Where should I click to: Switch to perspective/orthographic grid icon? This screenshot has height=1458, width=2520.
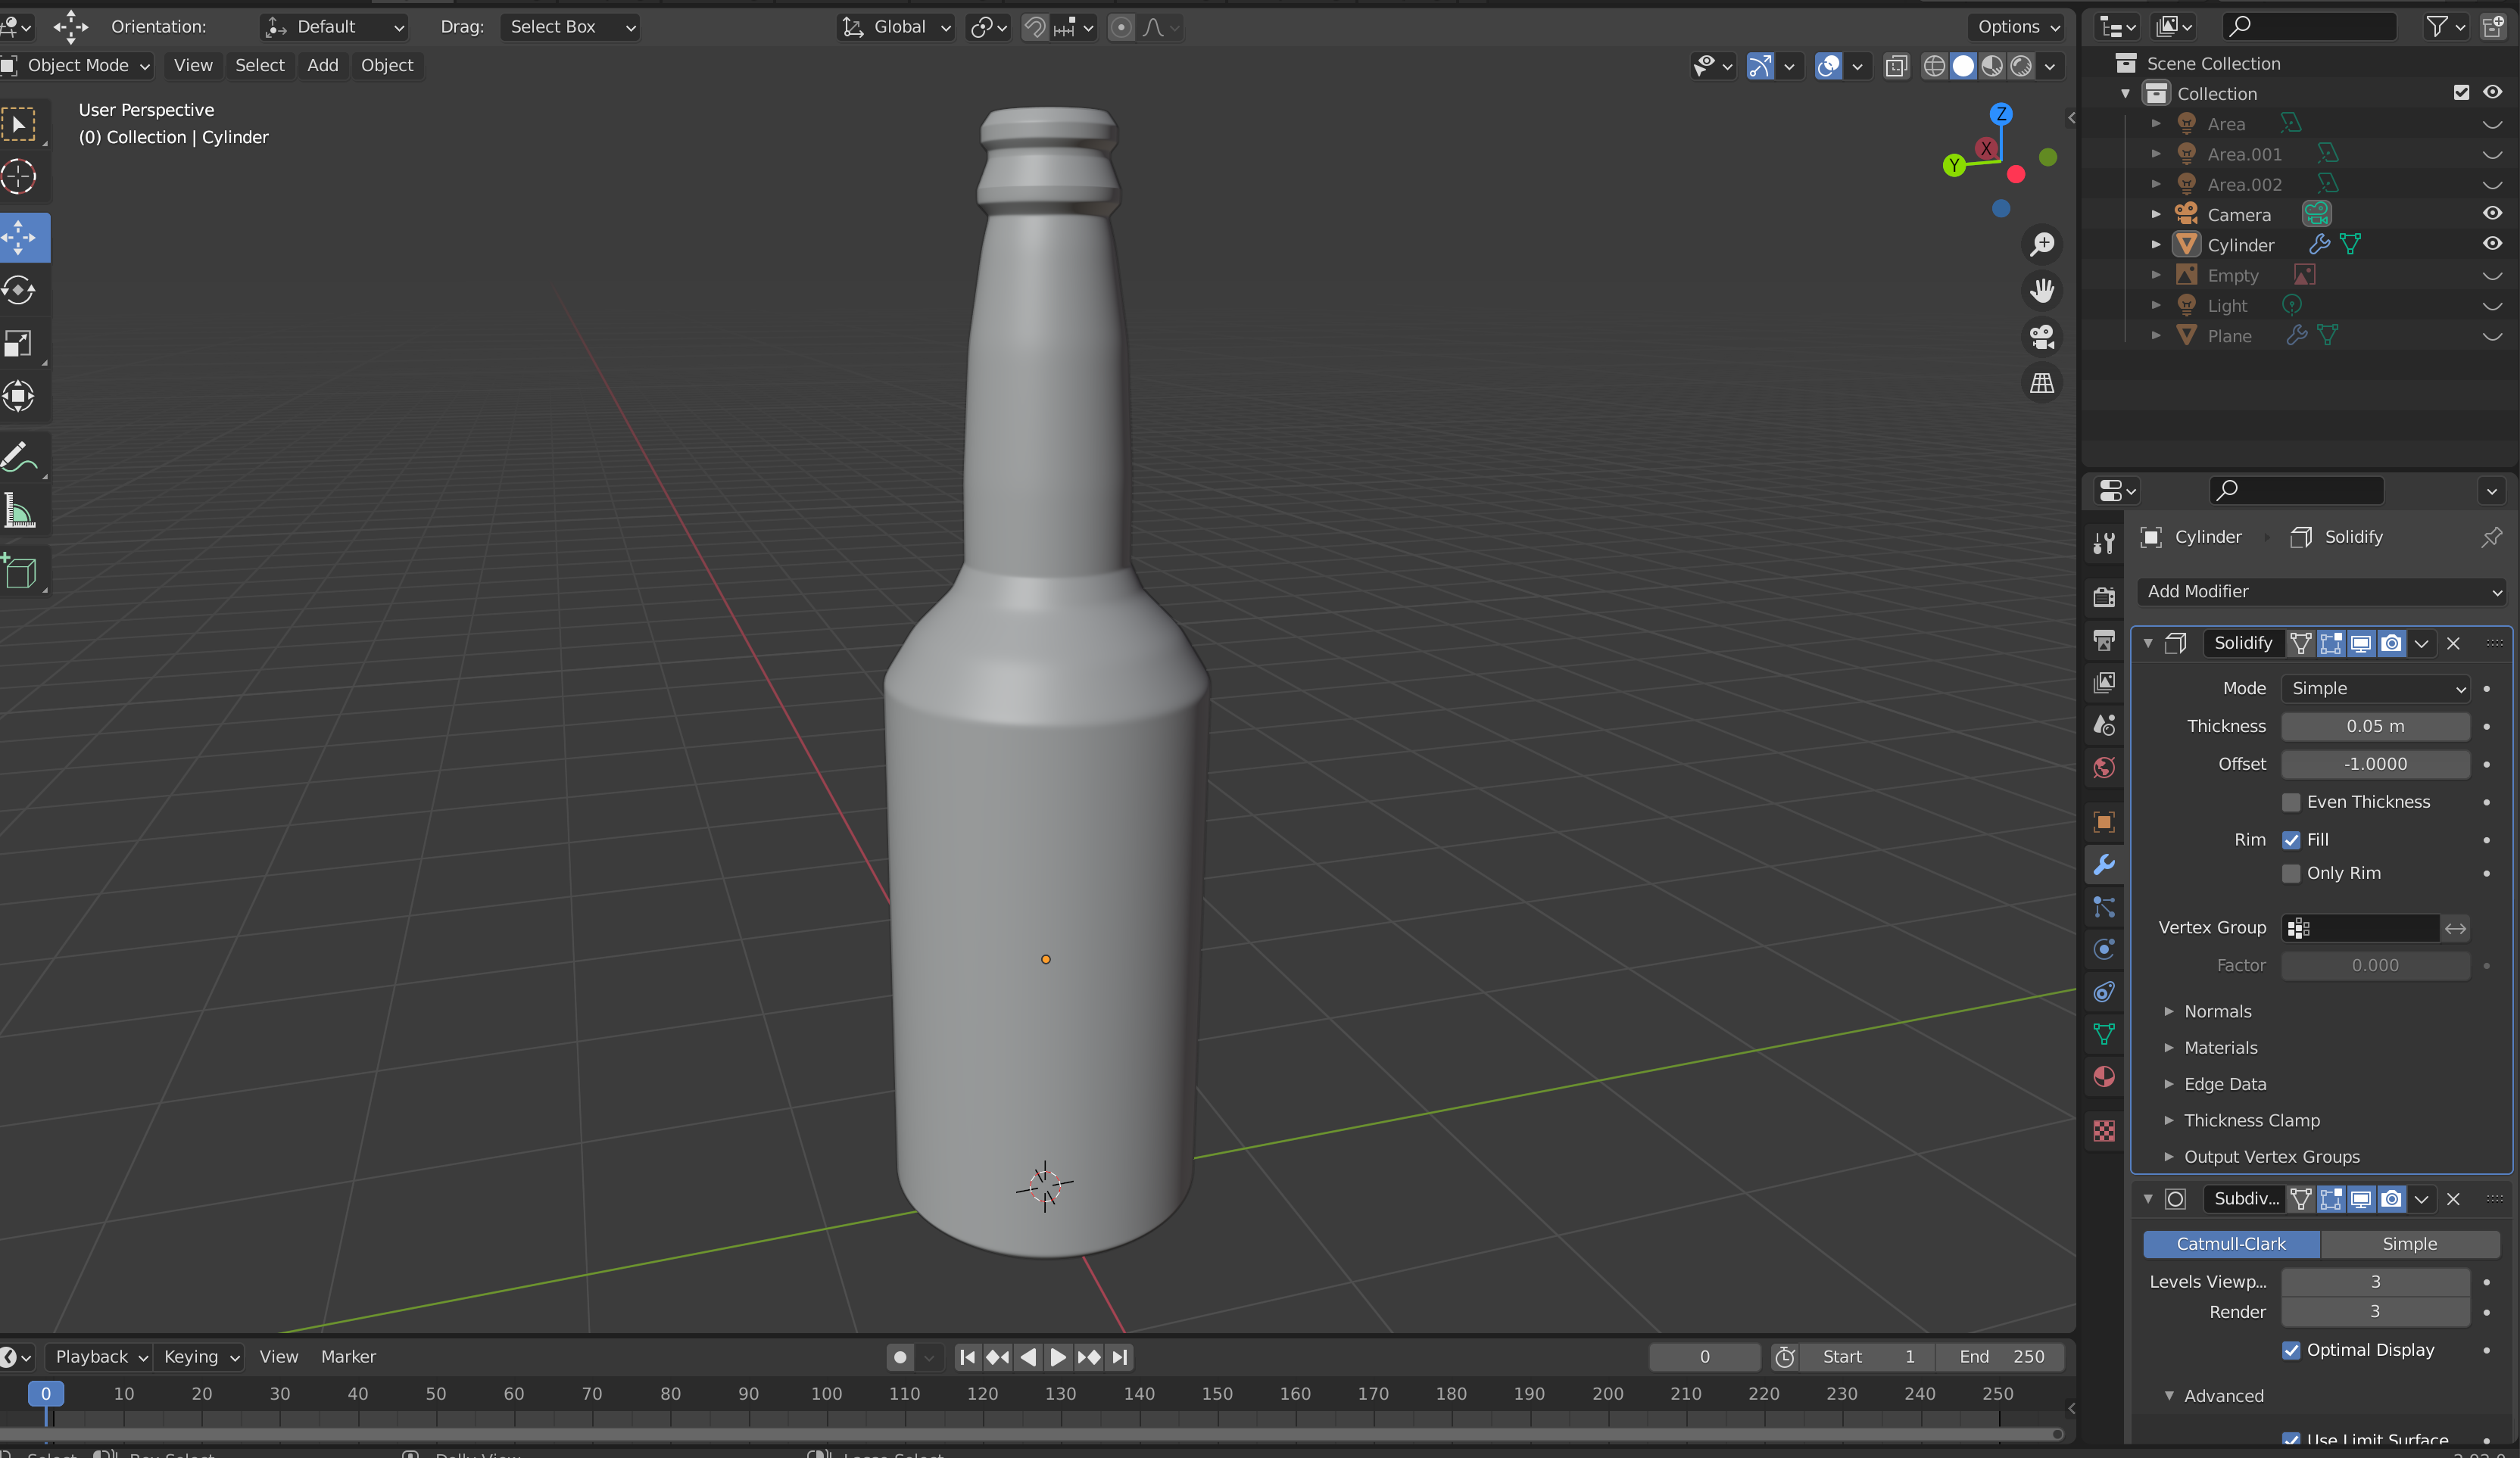2042,383
